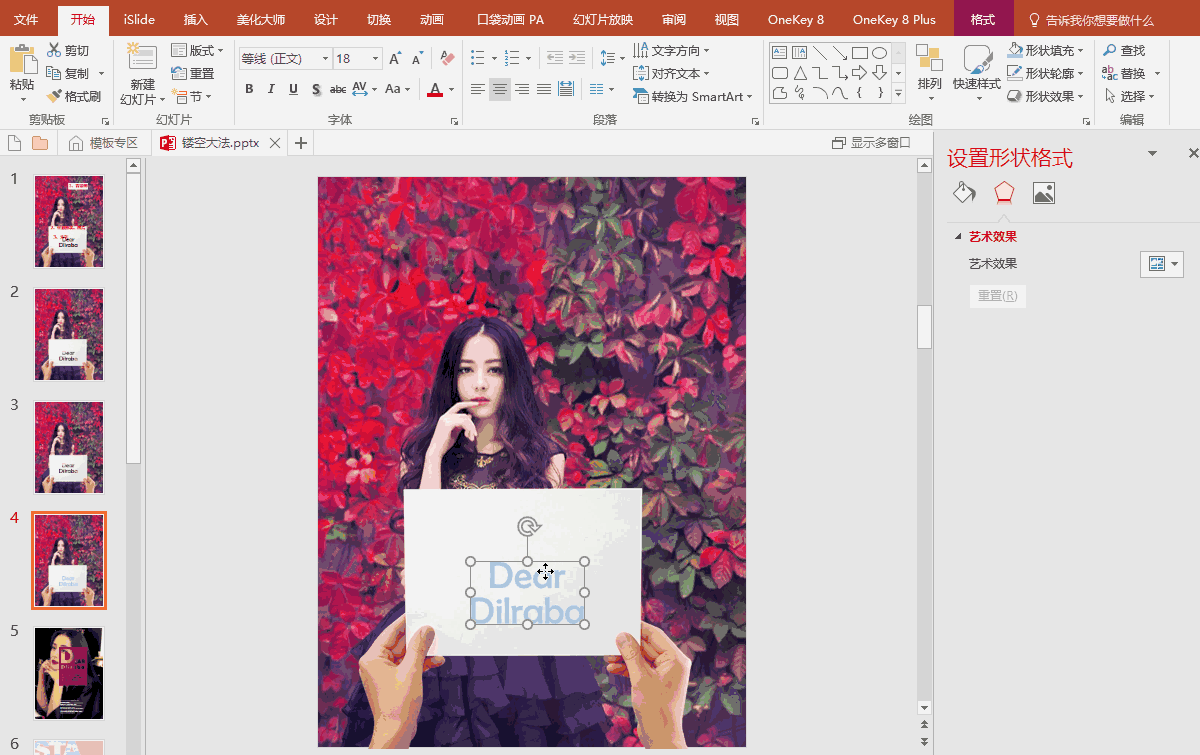Open the Fill & Line paint bucket tab

pos(963,193)
